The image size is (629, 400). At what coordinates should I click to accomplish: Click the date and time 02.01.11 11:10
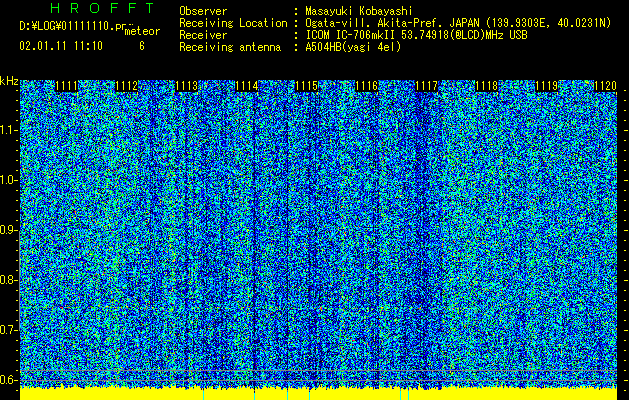pyautogui.click(x=61, y=46)
